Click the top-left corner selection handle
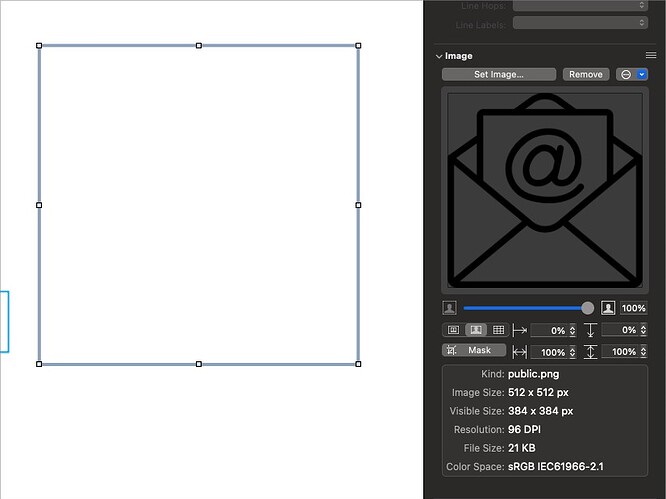 (39, 45)
